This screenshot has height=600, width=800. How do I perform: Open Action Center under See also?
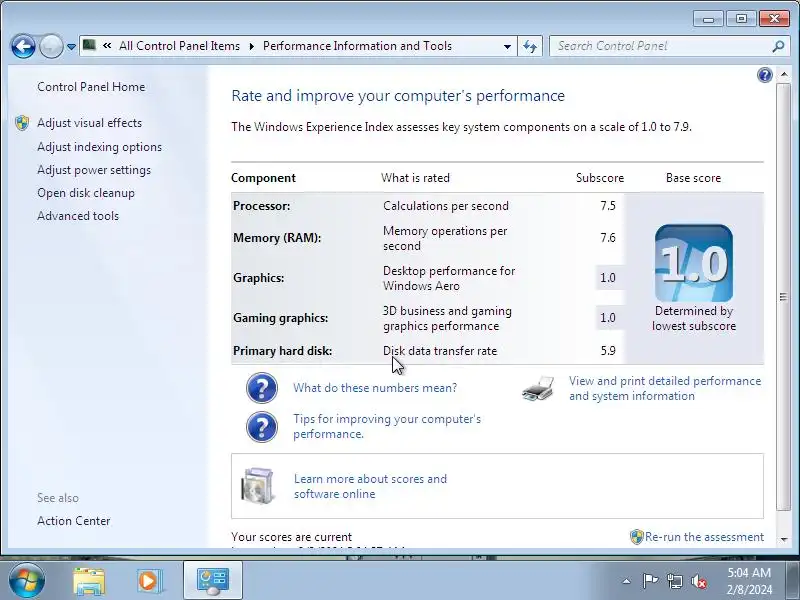click(73, 521)
